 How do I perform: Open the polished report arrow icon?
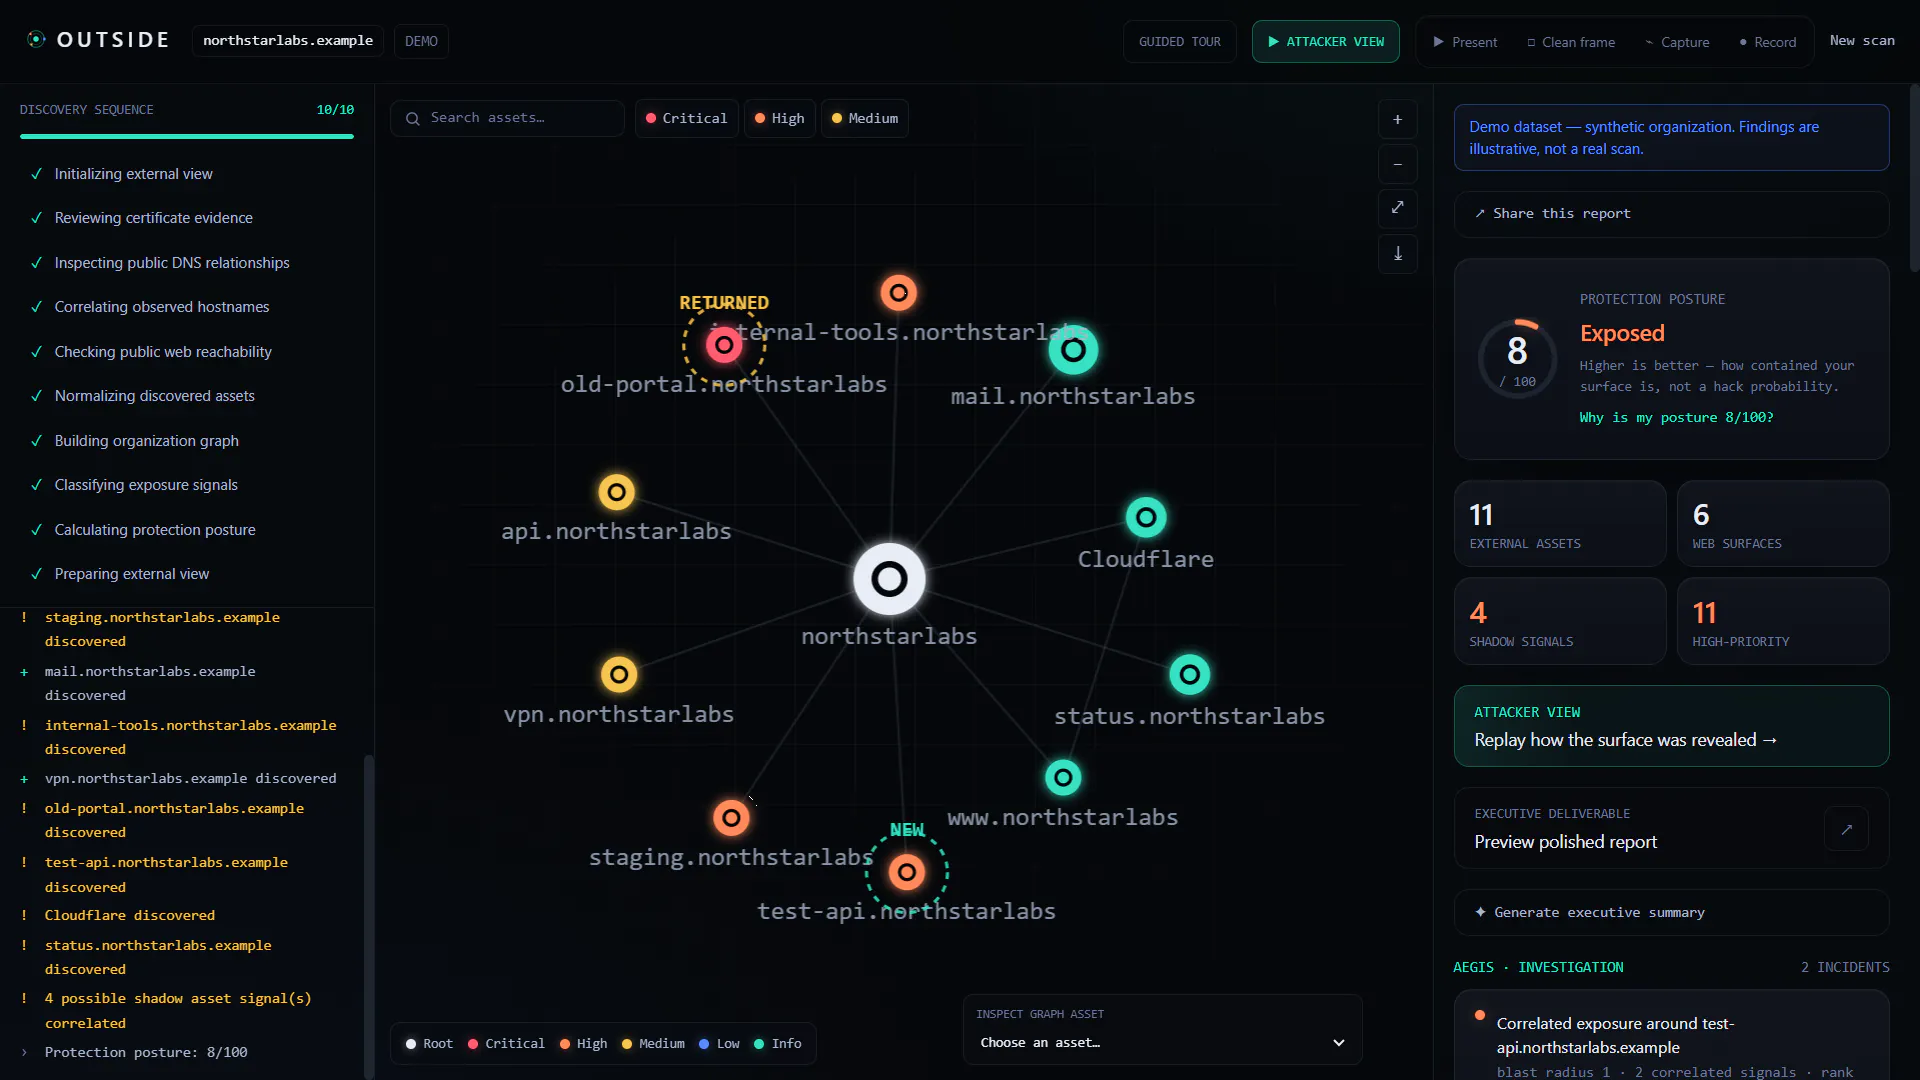[x=1846, y=829]
